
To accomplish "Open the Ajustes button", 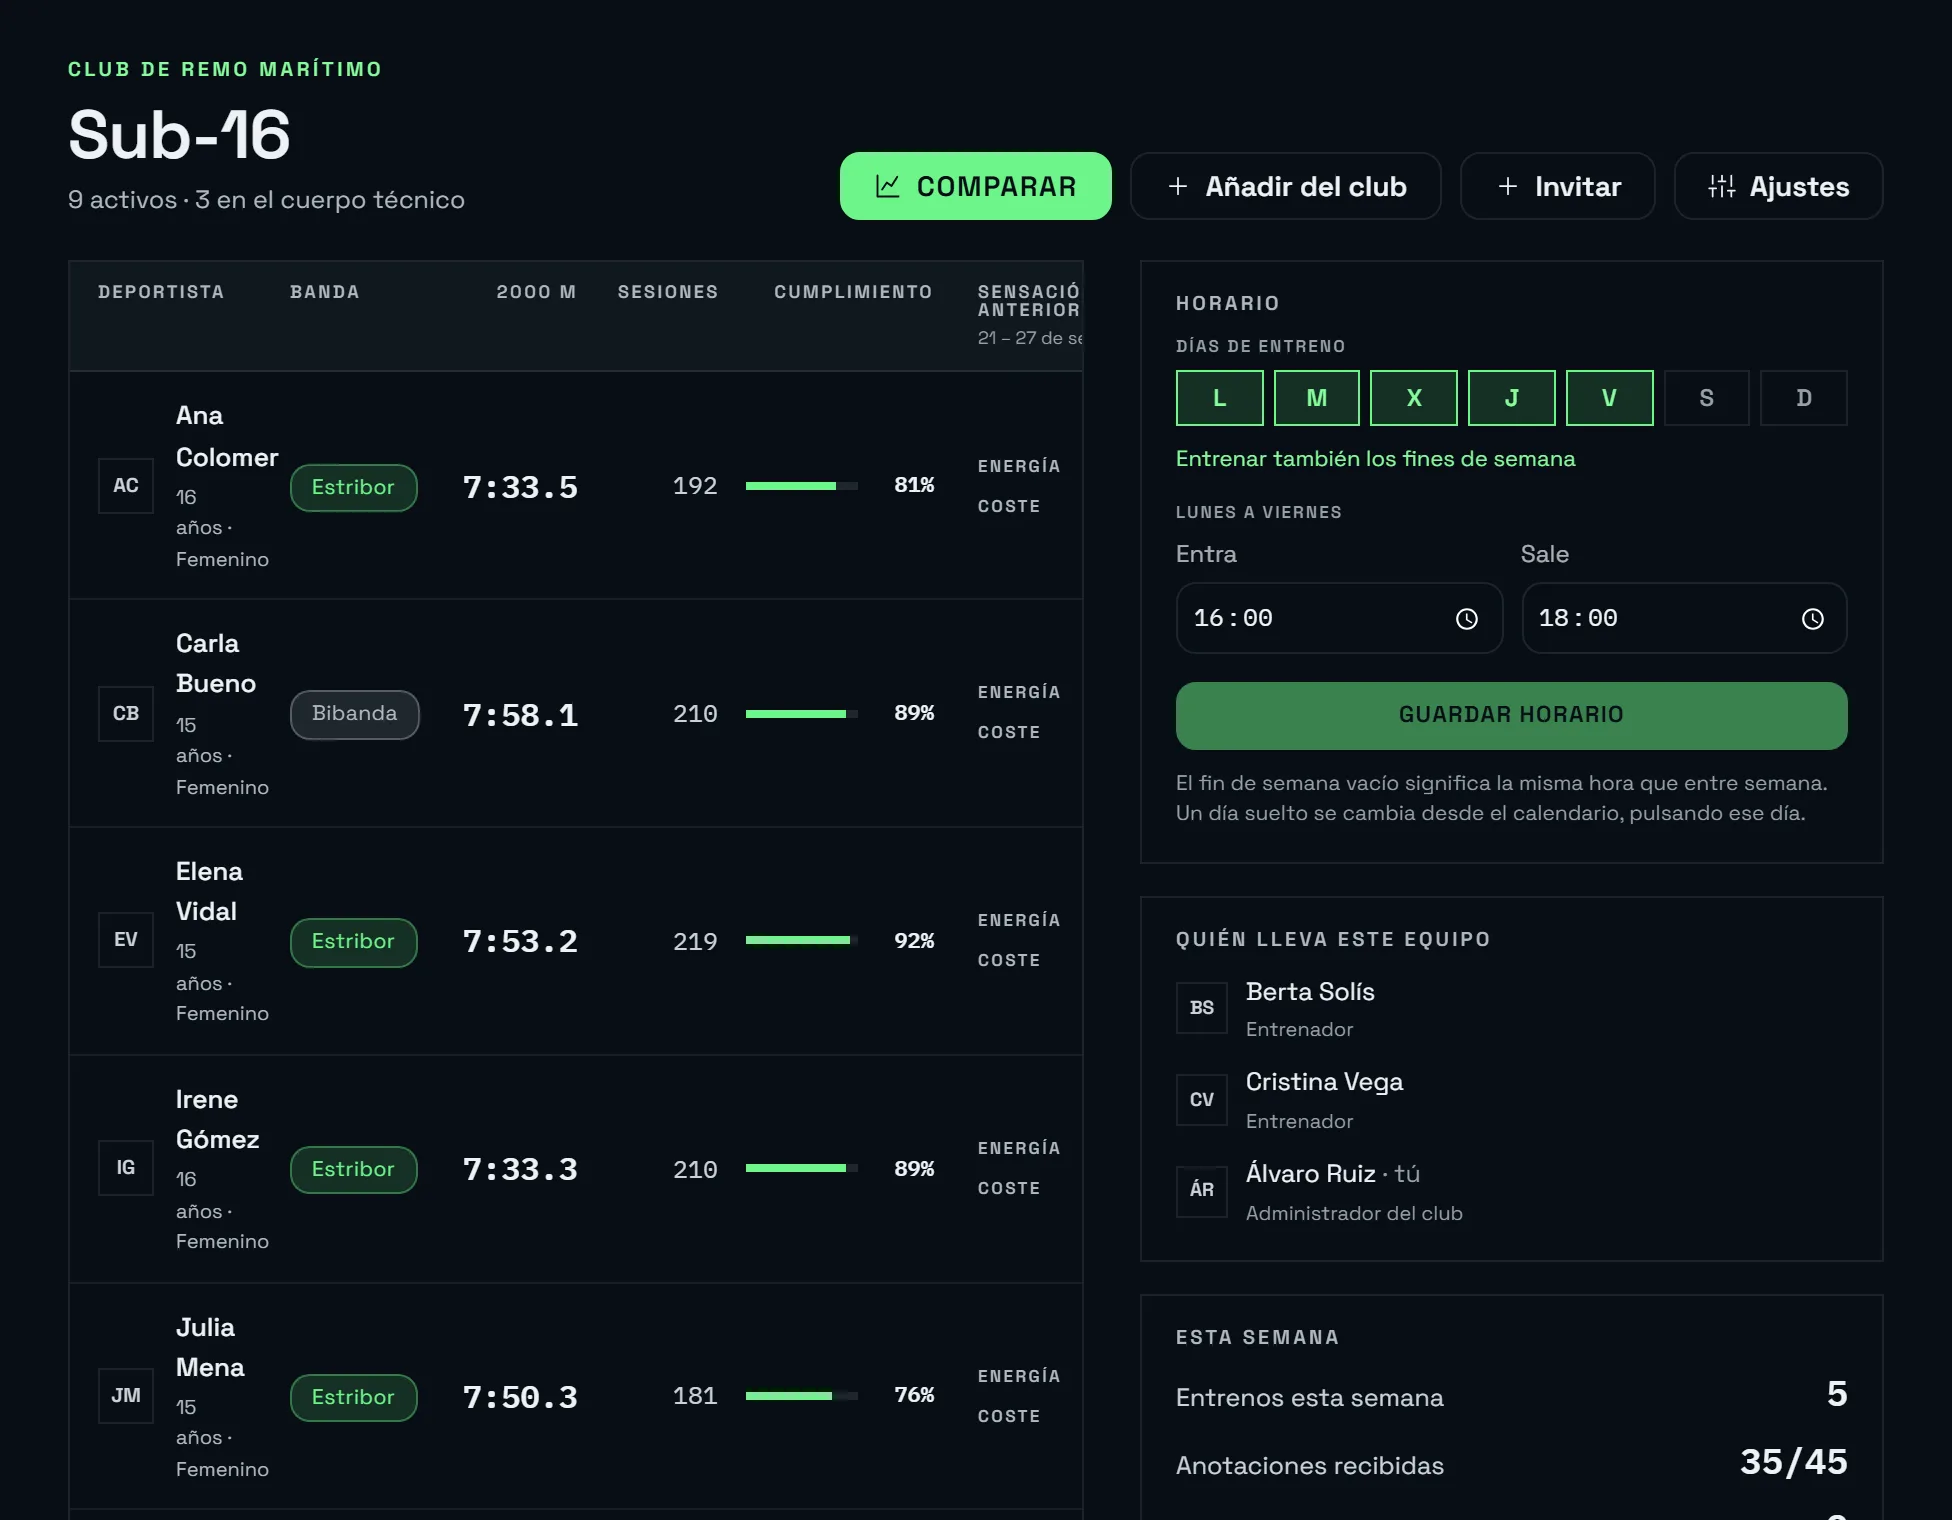I will (x=1779, y=186).
